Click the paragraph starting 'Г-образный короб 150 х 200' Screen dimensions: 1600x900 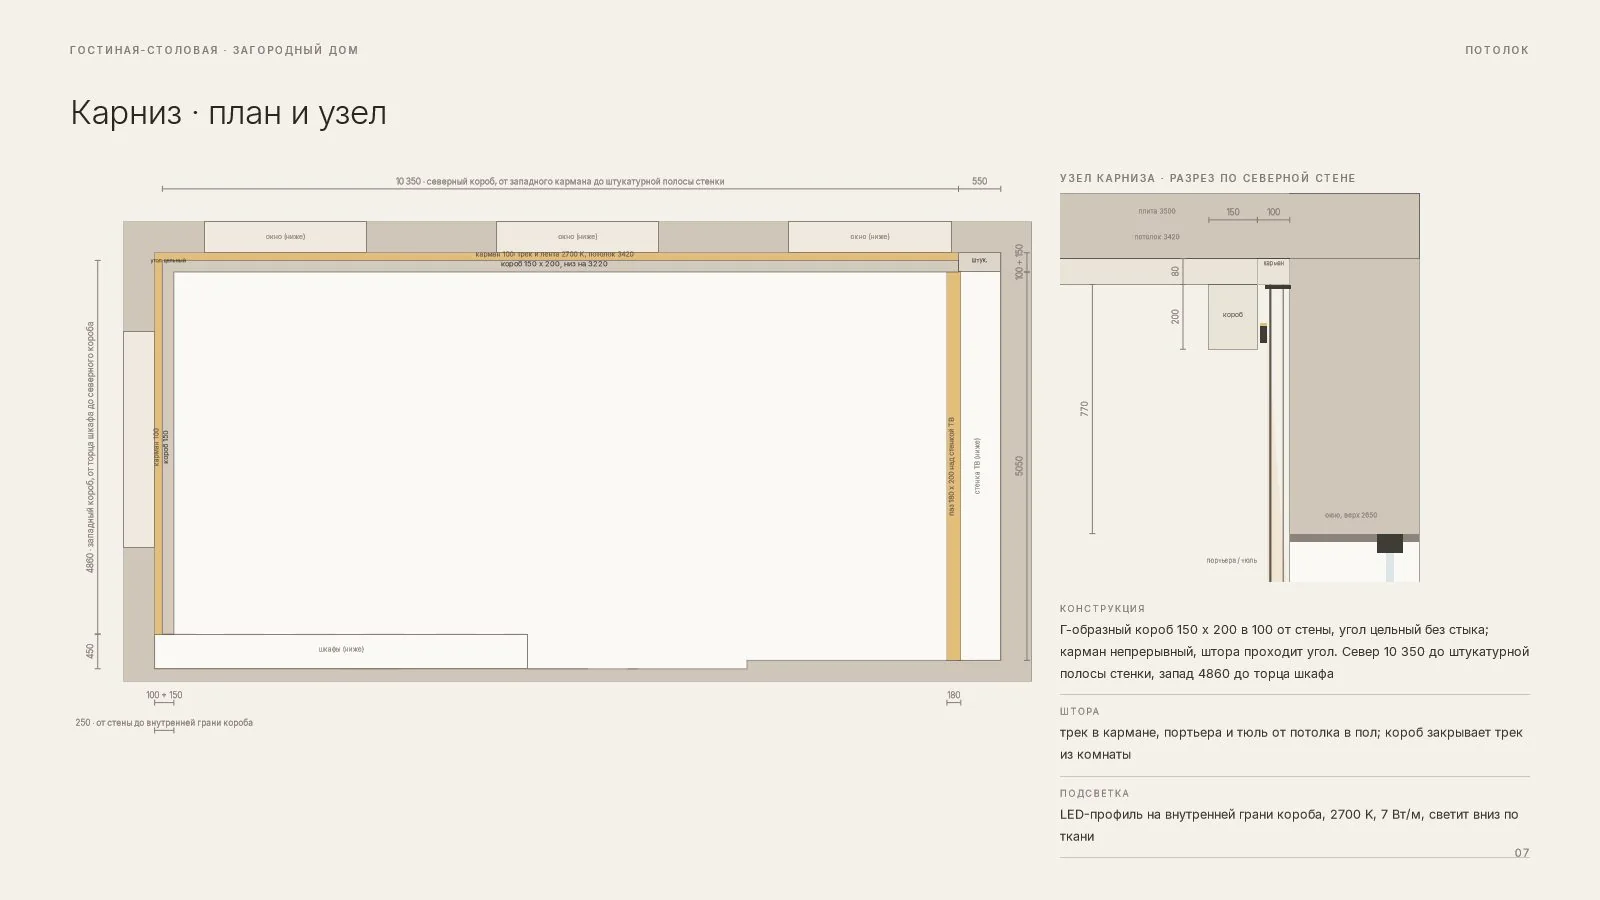pos(1295,652)
